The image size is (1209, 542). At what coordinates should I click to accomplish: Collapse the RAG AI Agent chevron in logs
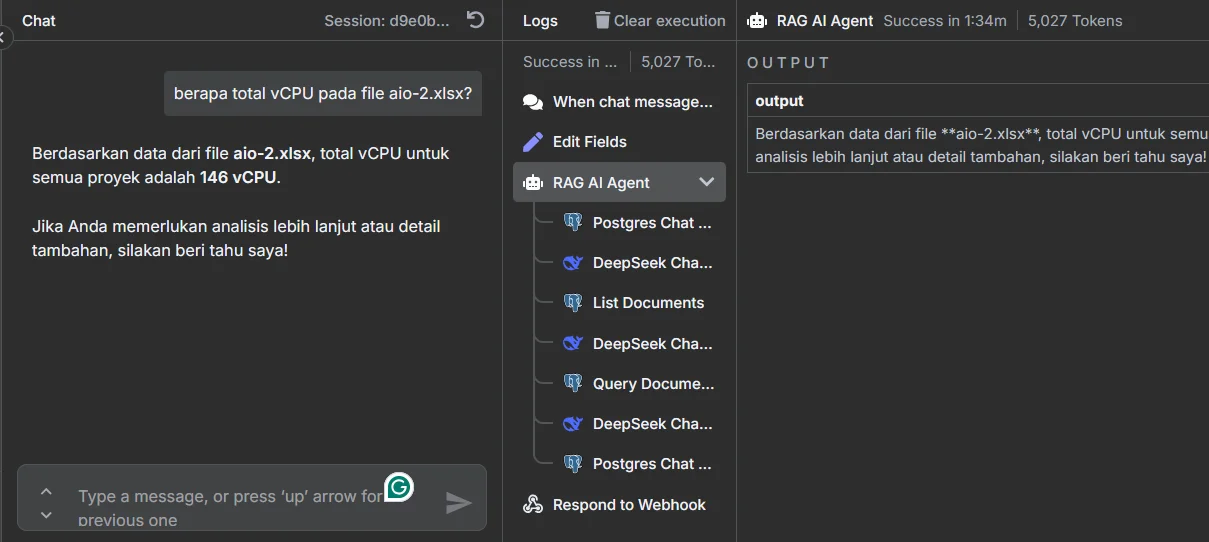(x=706, y=182)
